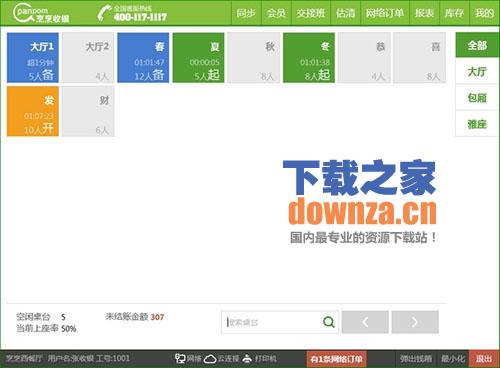500x368 pixels.
Task: Open table 夏 timer 00:00:05
Action: tap(198, 57)
